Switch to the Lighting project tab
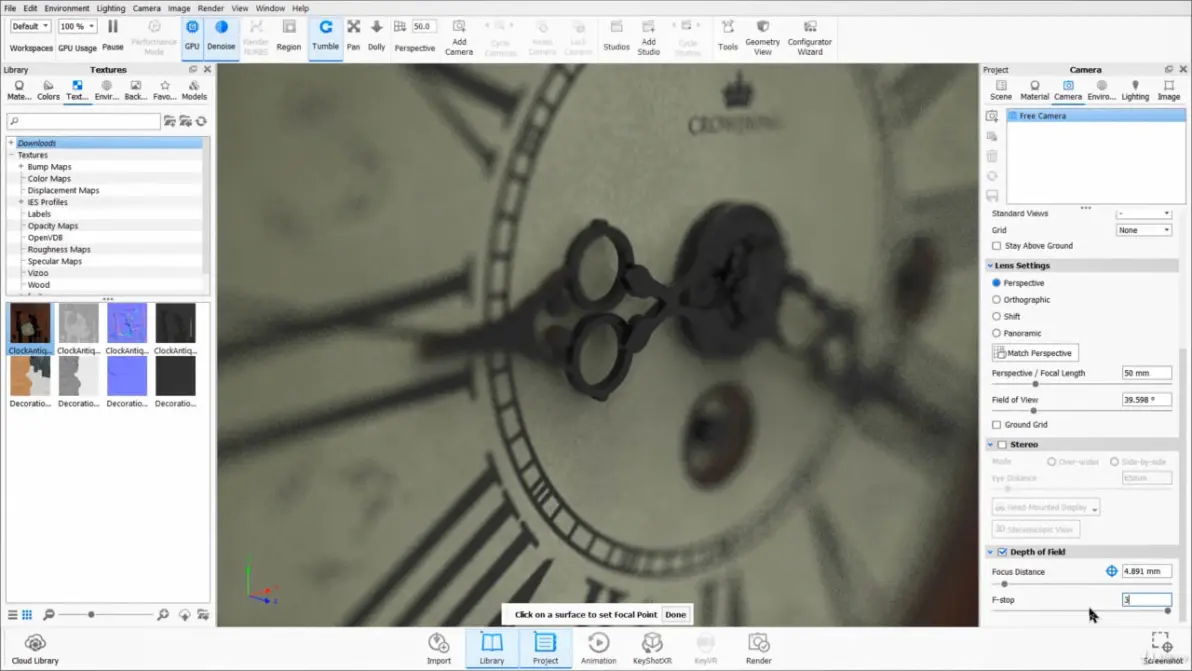Viewport: 1192px width, 671px height. tap(1135, 90)
